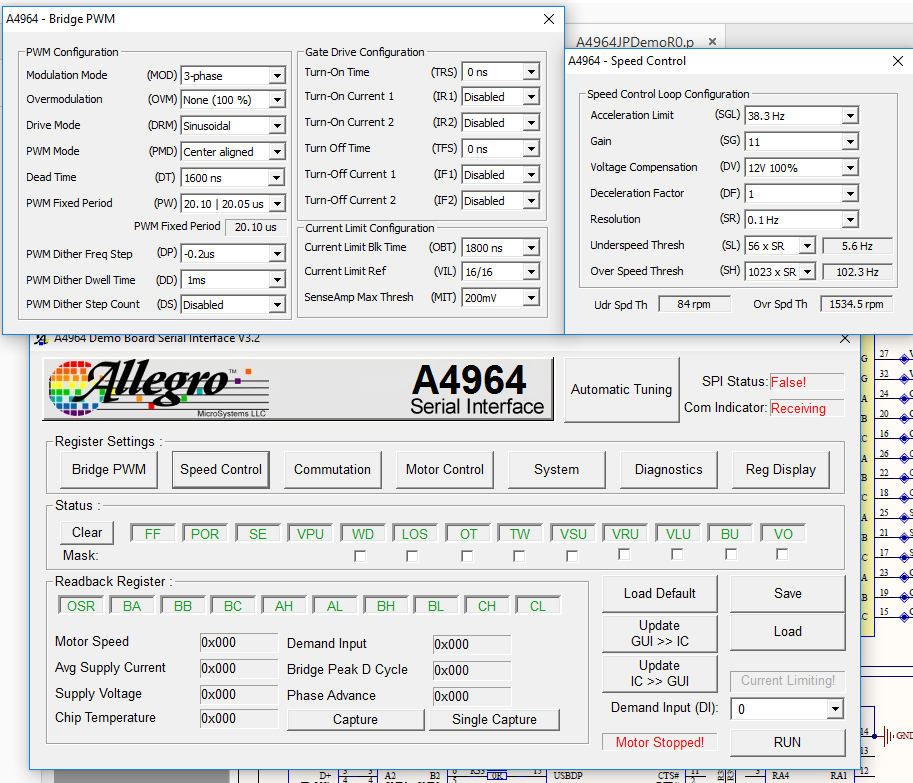Image resolution: width=913 pixels, height=783 pixels.
Task: Expand the Turn-On Current 1 dropdown
Action: coord(531,97)
